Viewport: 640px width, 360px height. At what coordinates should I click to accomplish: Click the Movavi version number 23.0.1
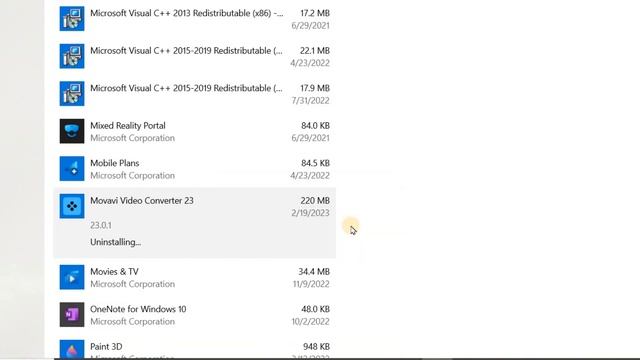click(x=101, y=225)
